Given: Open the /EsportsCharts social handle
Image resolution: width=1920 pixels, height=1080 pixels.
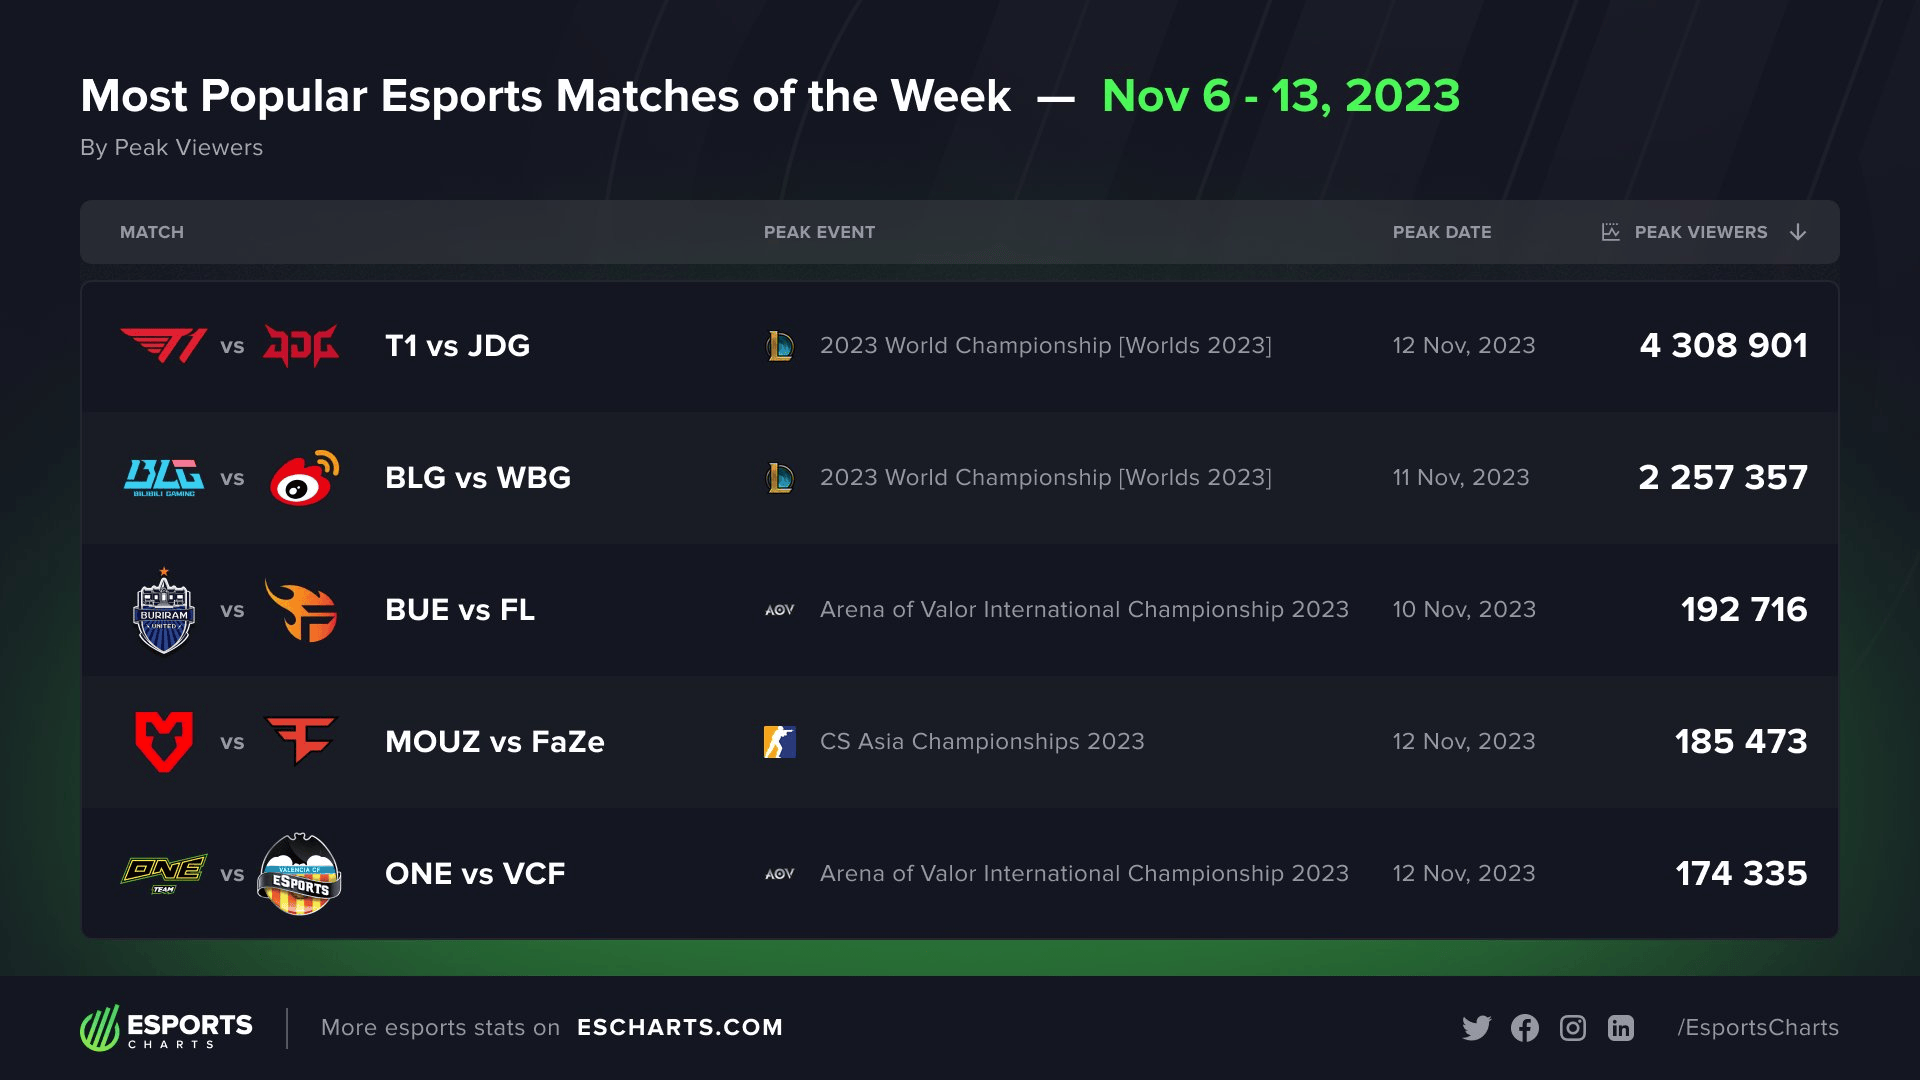Looking at the screenshot, I should pos(1758,1028).
